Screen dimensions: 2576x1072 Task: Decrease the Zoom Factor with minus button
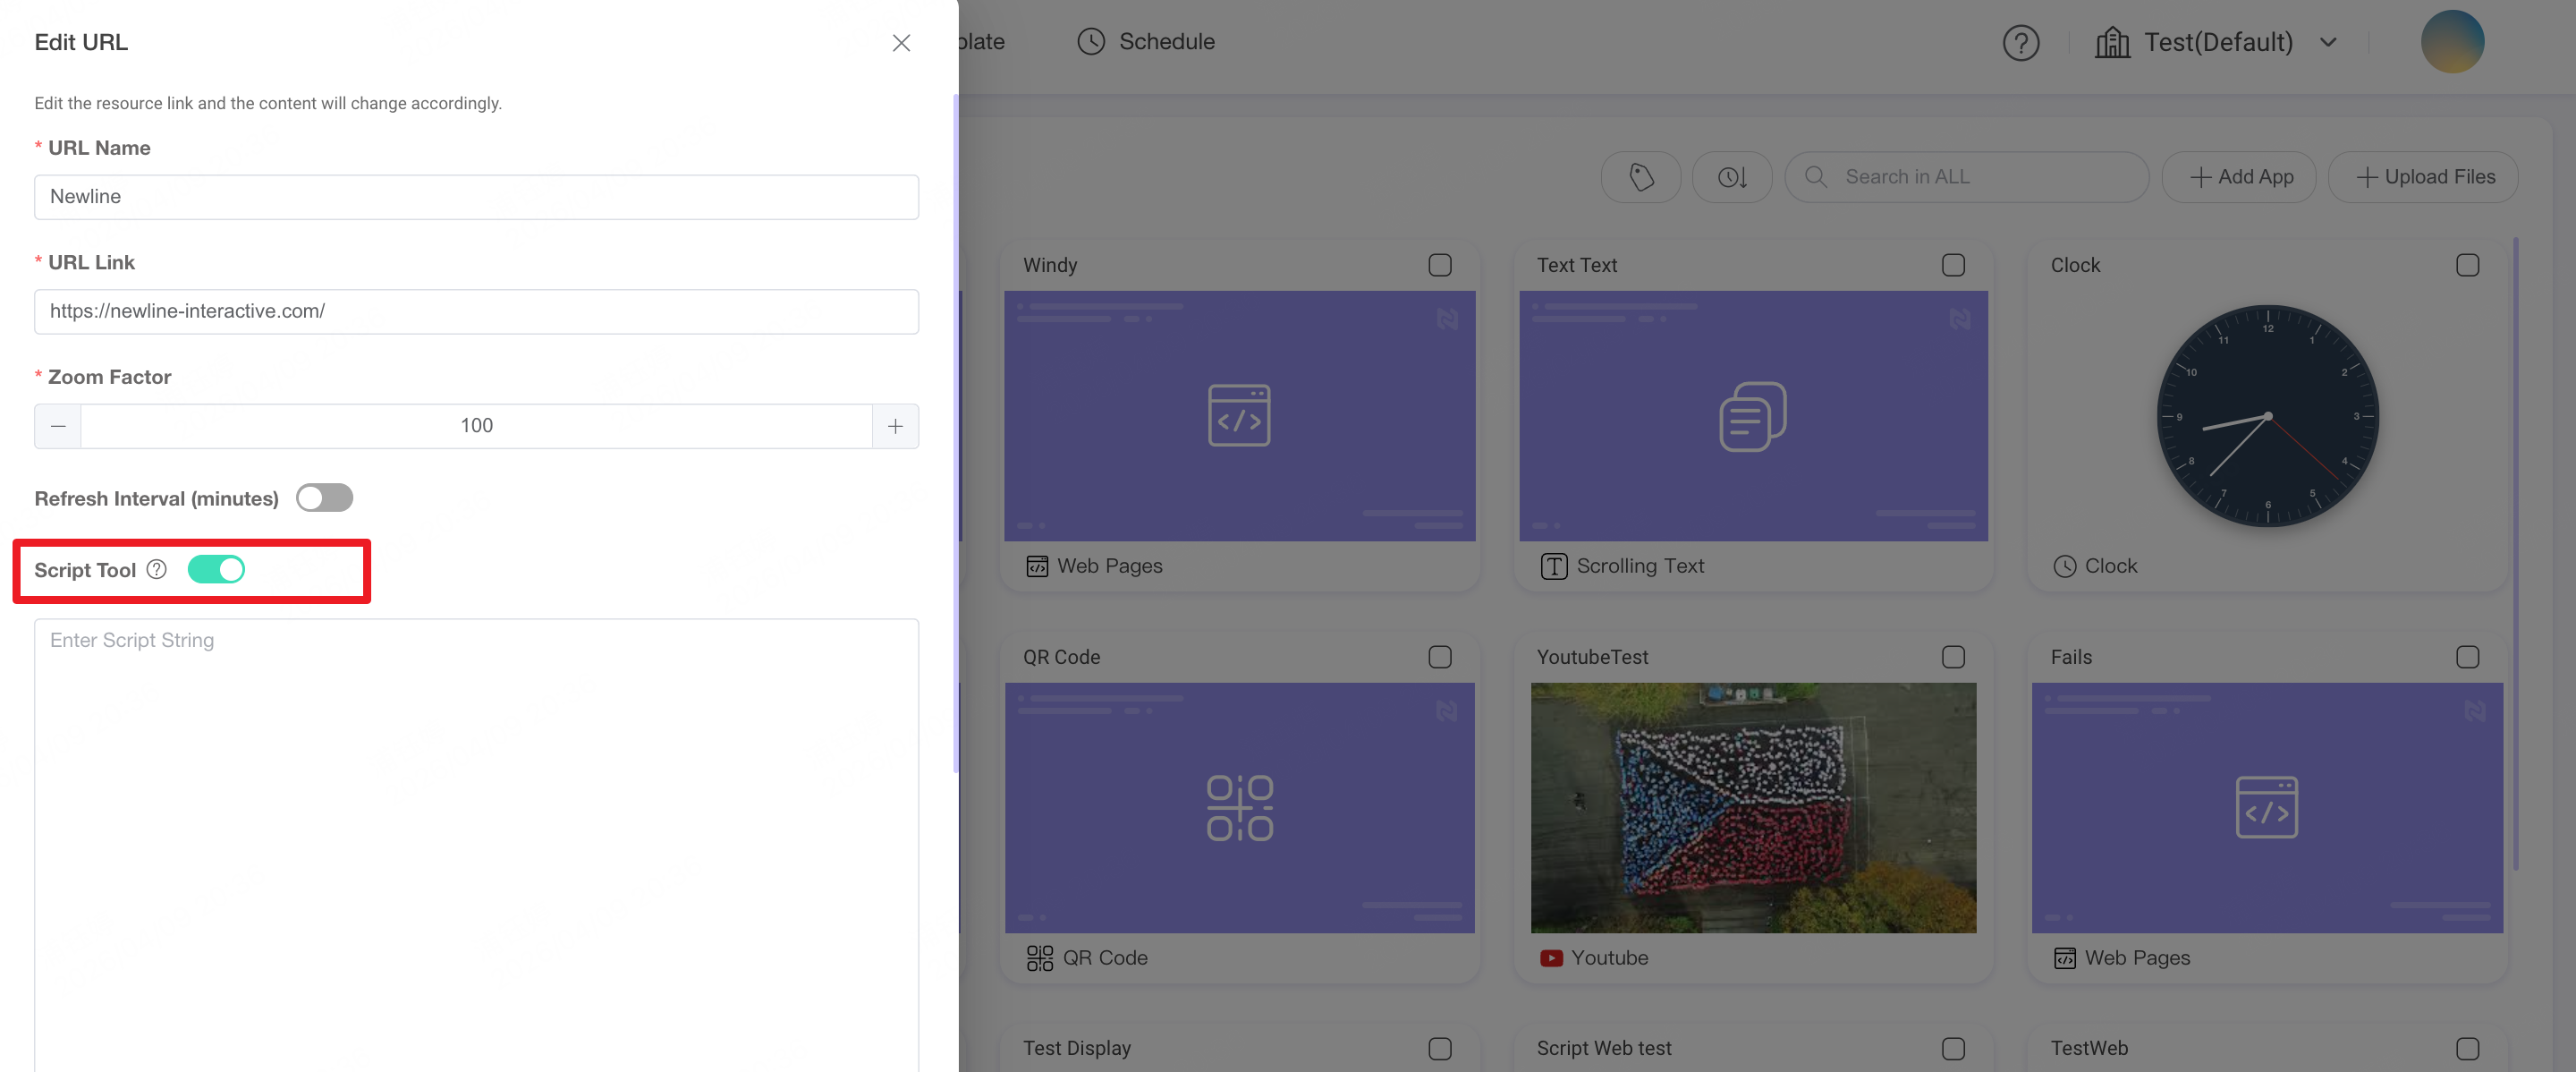point(58,426)
